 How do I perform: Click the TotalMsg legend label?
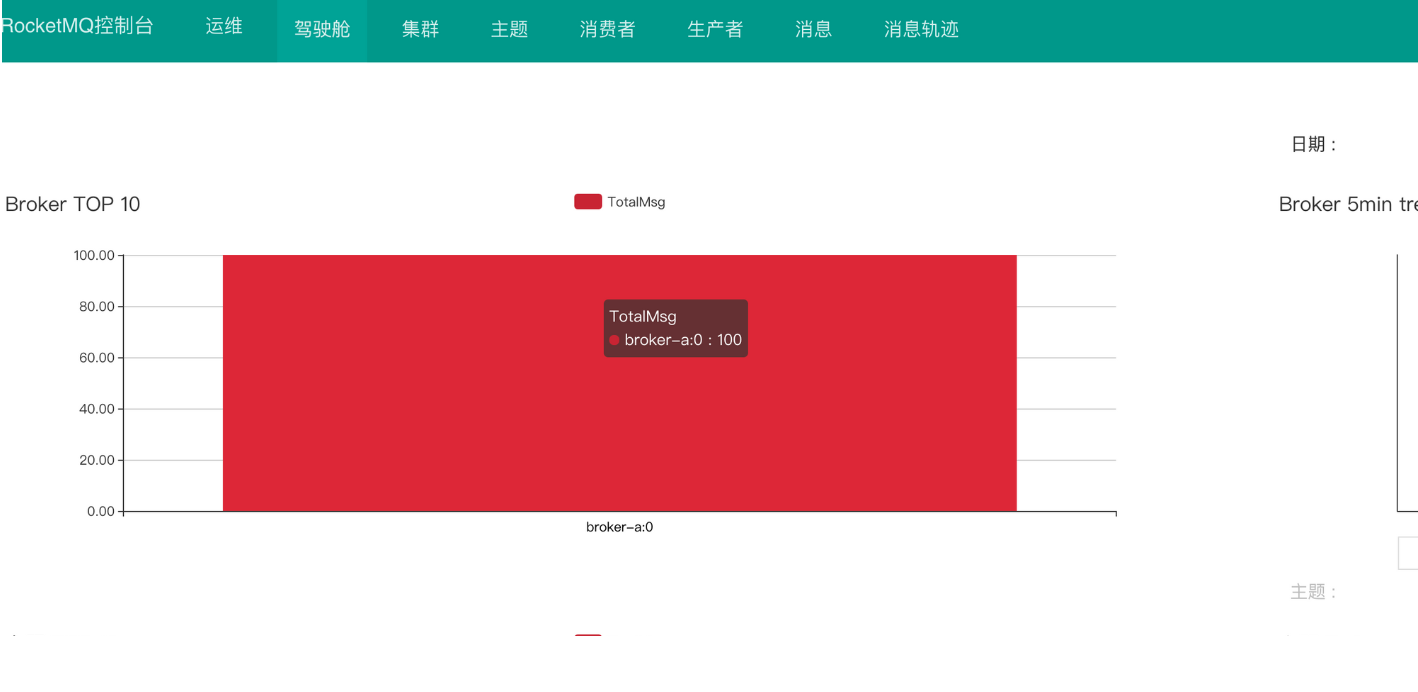point(636,202)
